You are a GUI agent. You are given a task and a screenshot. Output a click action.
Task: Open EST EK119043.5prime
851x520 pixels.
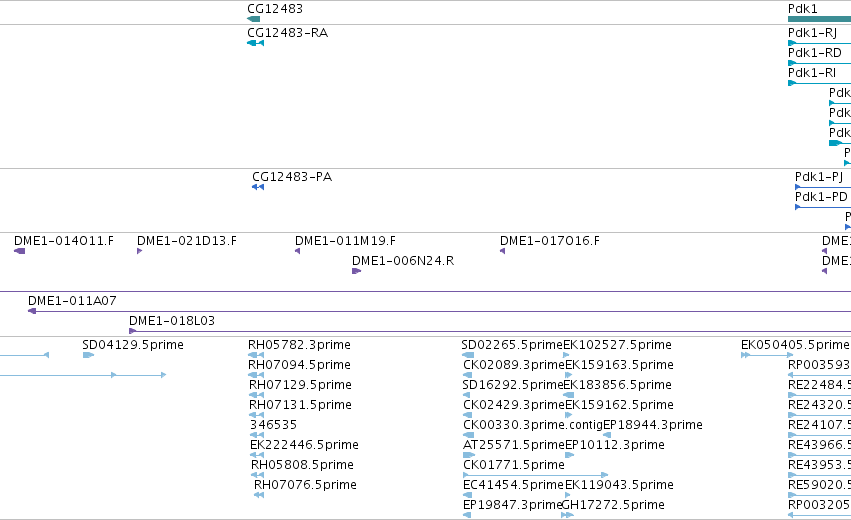[620, 485]
